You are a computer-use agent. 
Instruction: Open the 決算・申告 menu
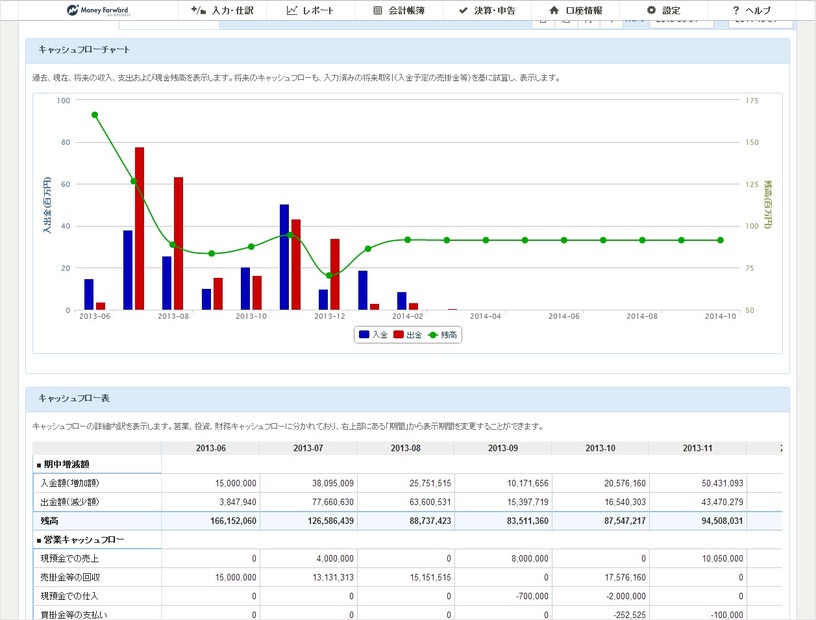(487, 10)
